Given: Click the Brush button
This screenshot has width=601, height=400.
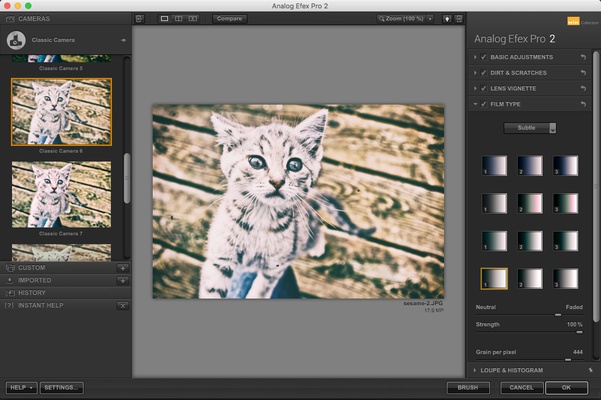Looking at the screenshot, I should click(467, 387).
